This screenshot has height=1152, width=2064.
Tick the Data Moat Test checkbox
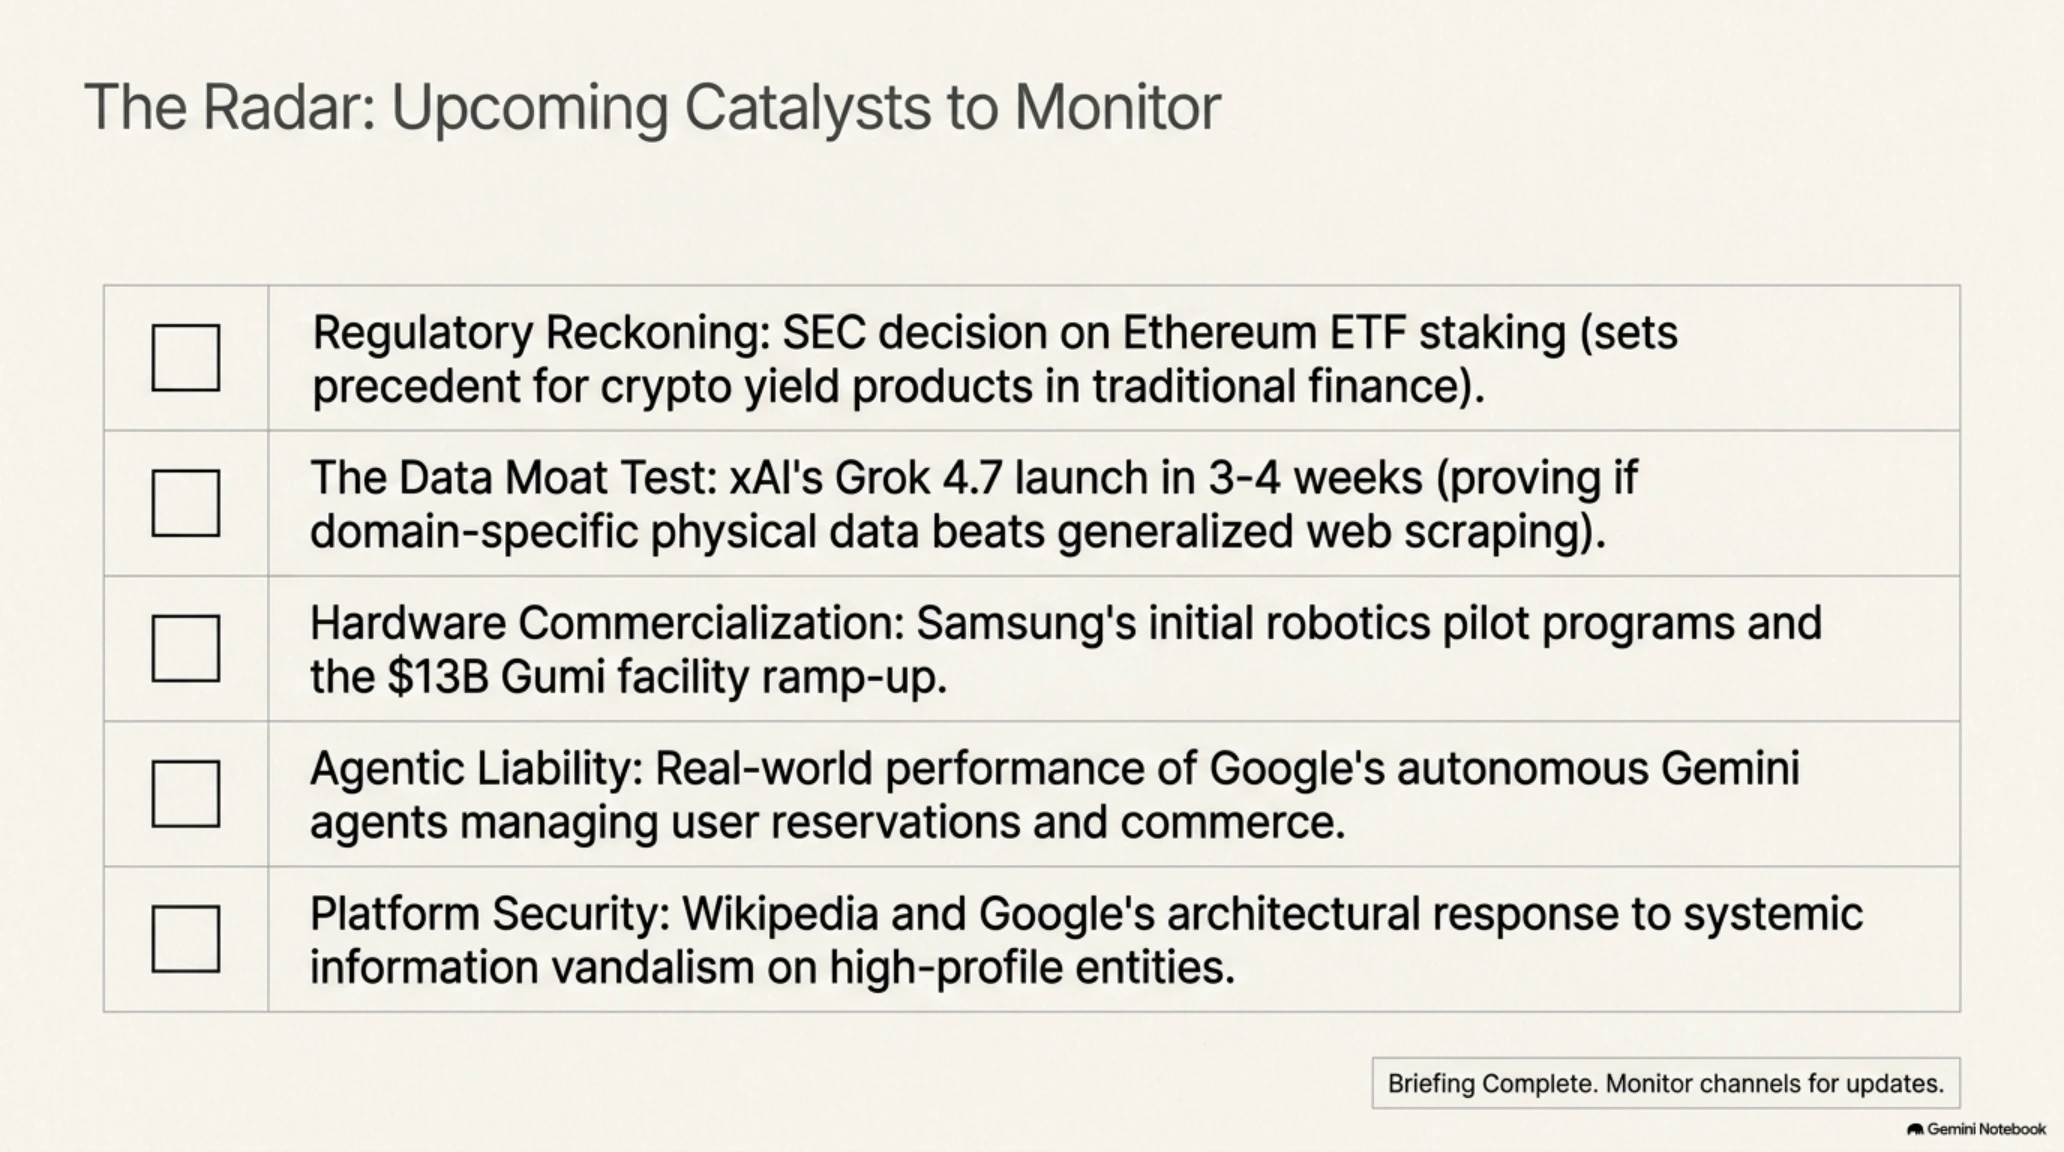point(186,503)
